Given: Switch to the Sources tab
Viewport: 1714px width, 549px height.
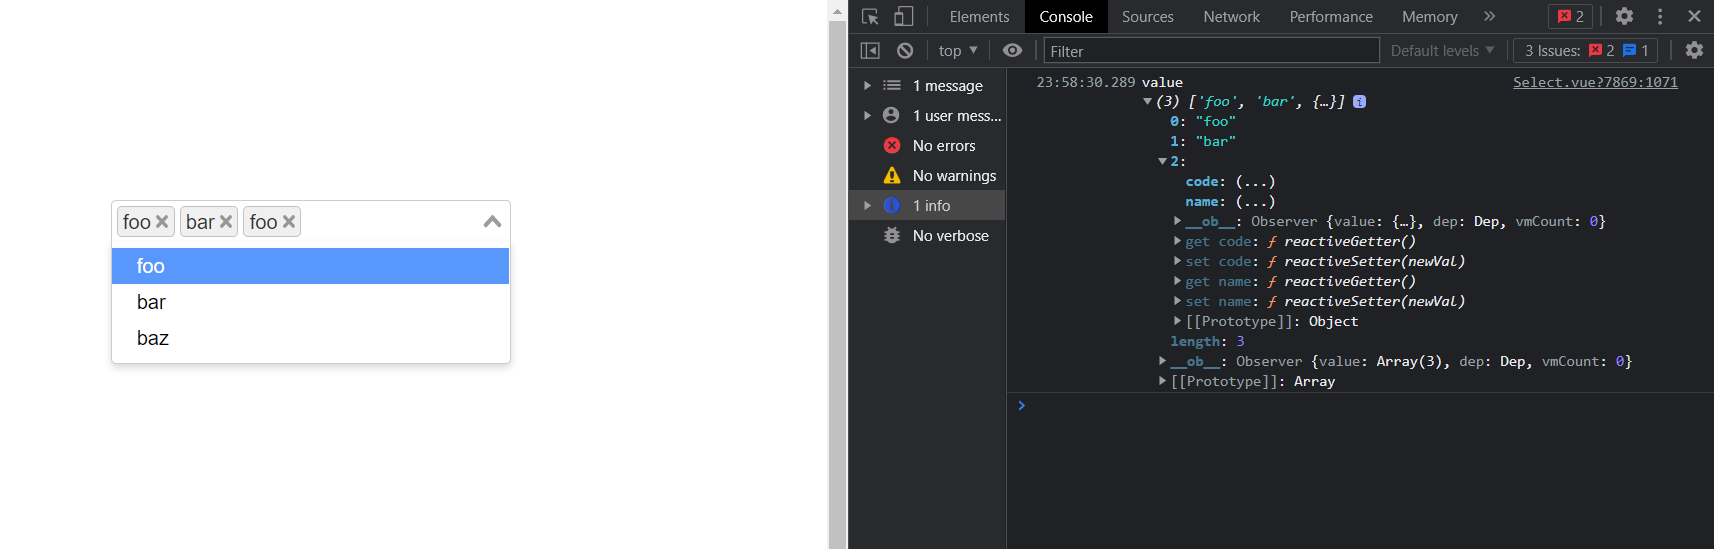Looking at the screenshot, I should pos(1148,16).
